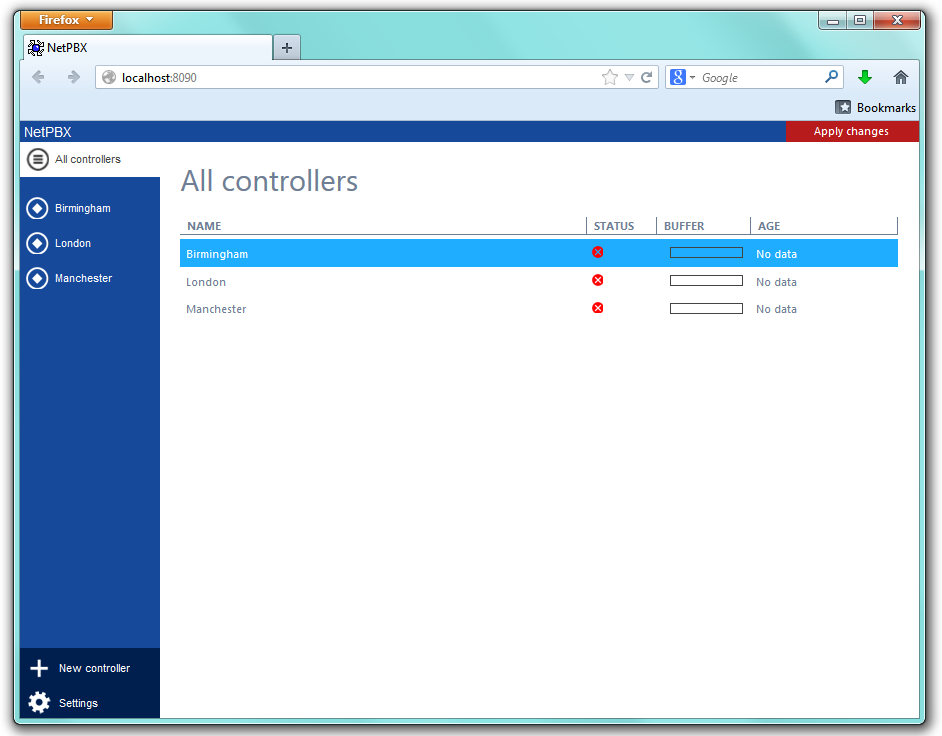Bookmark this page with the star icon
942x736 pixels.
(x=609, y=77)
